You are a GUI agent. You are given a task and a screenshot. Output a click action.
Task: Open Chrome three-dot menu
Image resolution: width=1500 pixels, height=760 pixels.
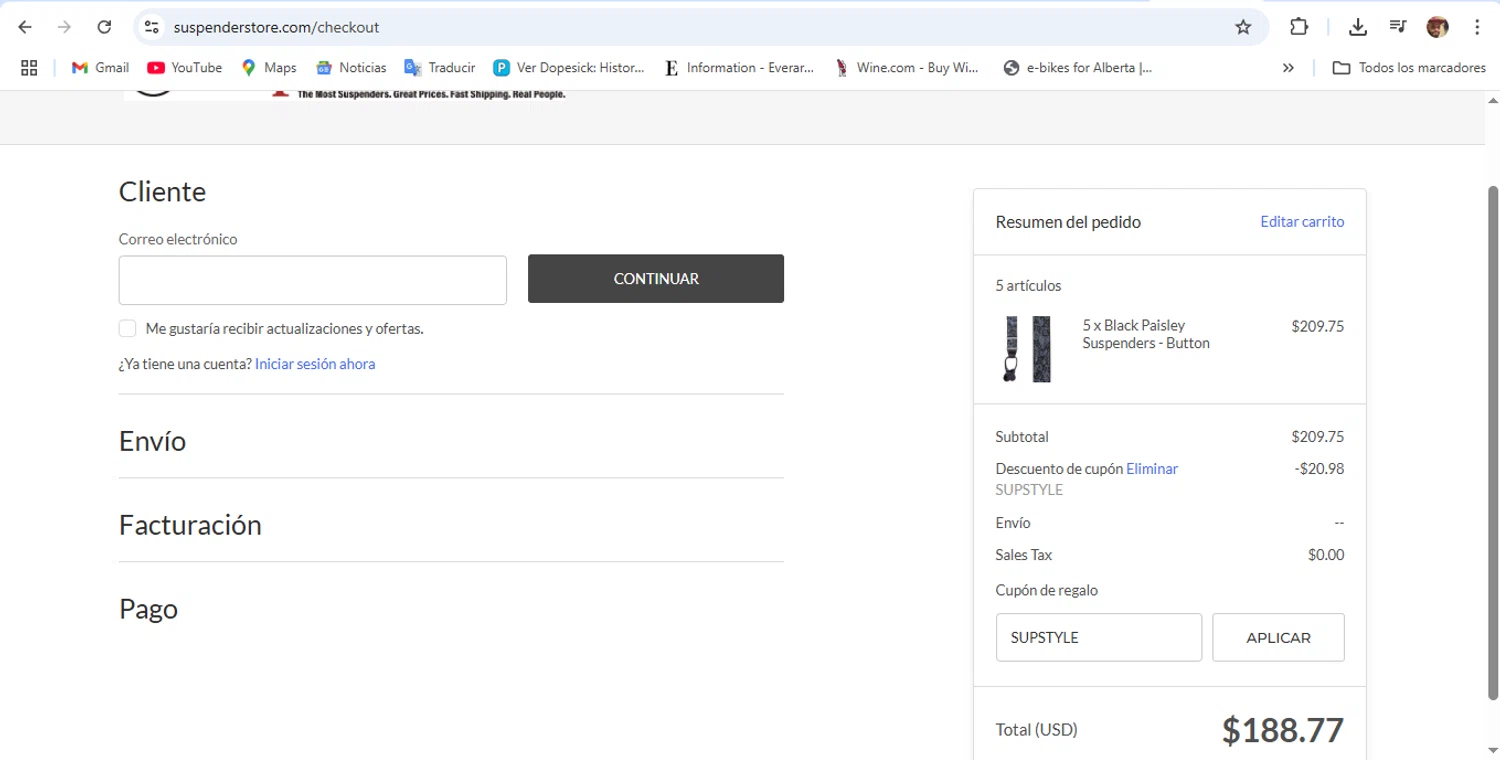tap(1477, 27)
